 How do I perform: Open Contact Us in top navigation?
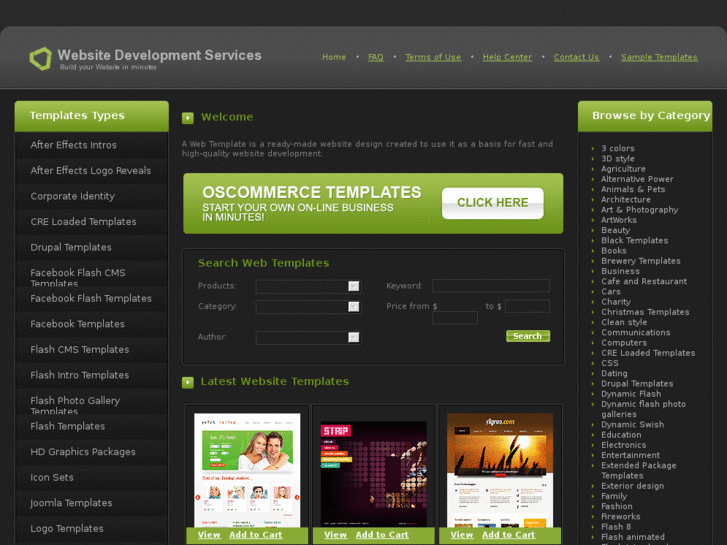(x=576, y=57)
